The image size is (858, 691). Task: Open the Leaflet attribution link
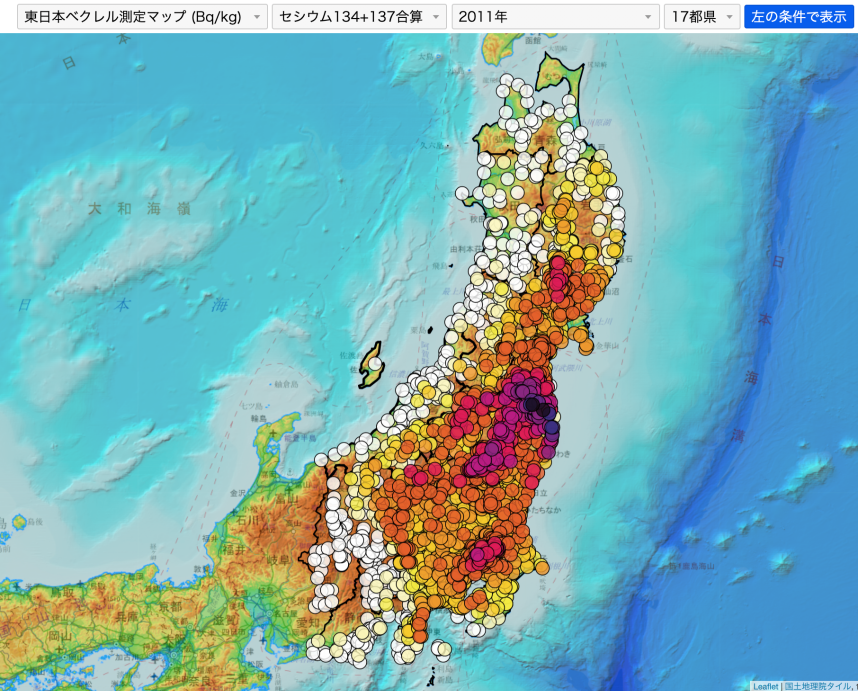(765, 686)
